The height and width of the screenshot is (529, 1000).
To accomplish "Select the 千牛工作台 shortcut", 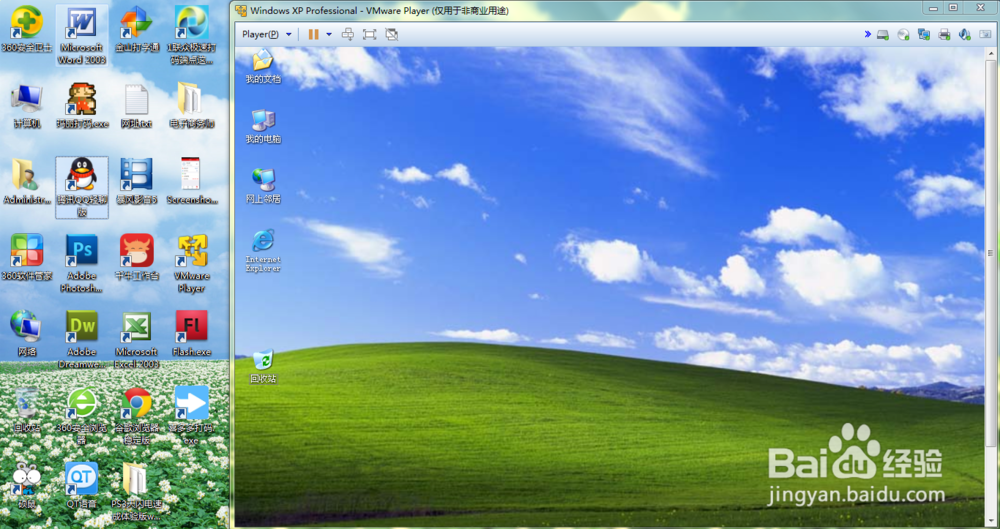I will point(136,258).
